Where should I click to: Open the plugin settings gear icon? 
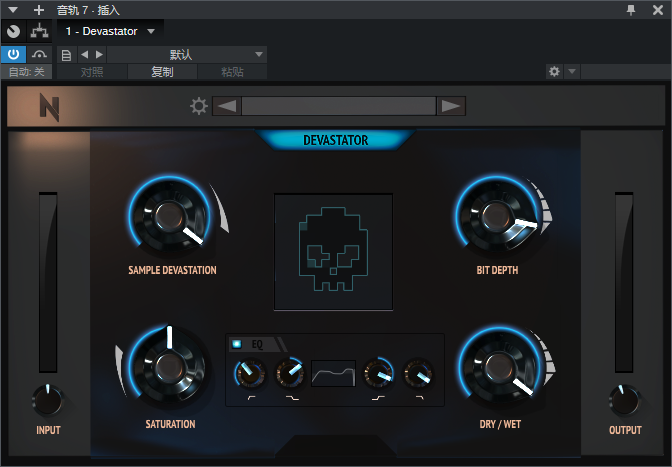coord(198,106)
